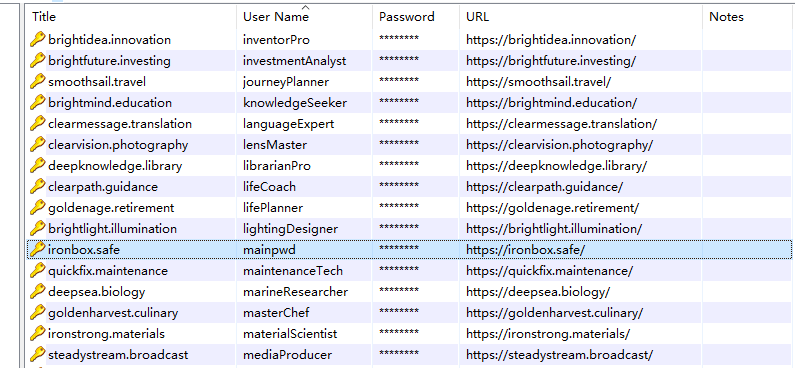
Task: Click user name languageExpert
Action: tap(288, 124)
